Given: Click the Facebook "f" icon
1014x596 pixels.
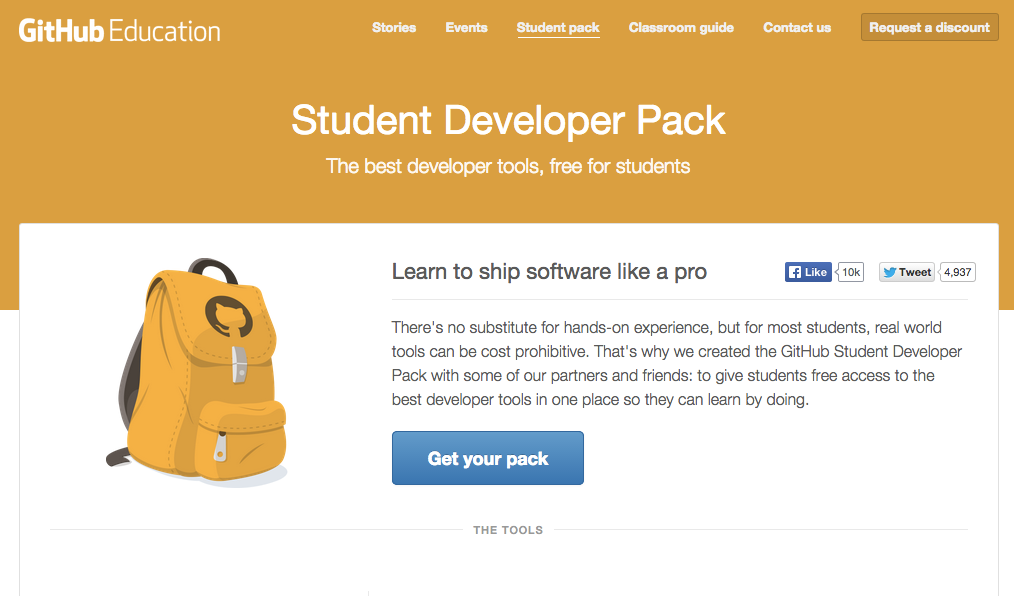Looking at the screenshot, I should click(x=794, y=272).
